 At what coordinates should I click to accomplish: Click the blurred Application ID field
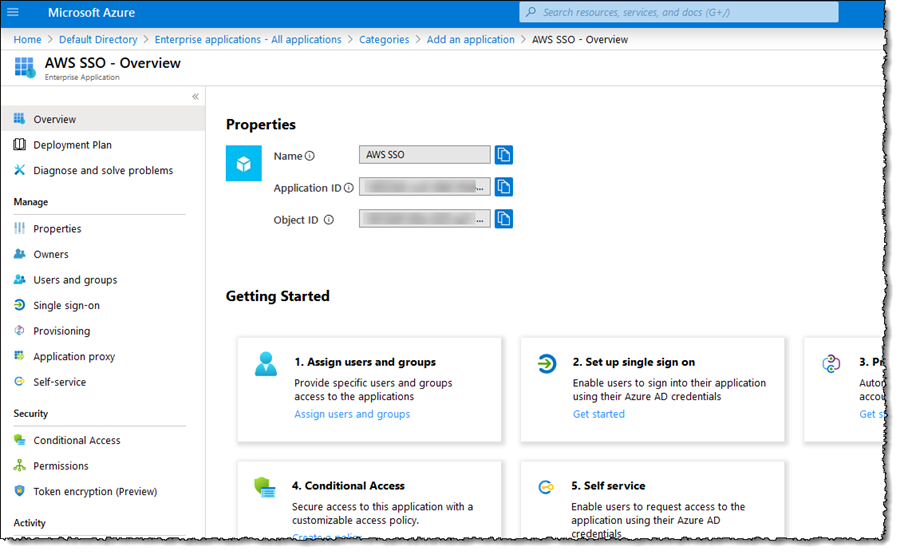(425, 187)
